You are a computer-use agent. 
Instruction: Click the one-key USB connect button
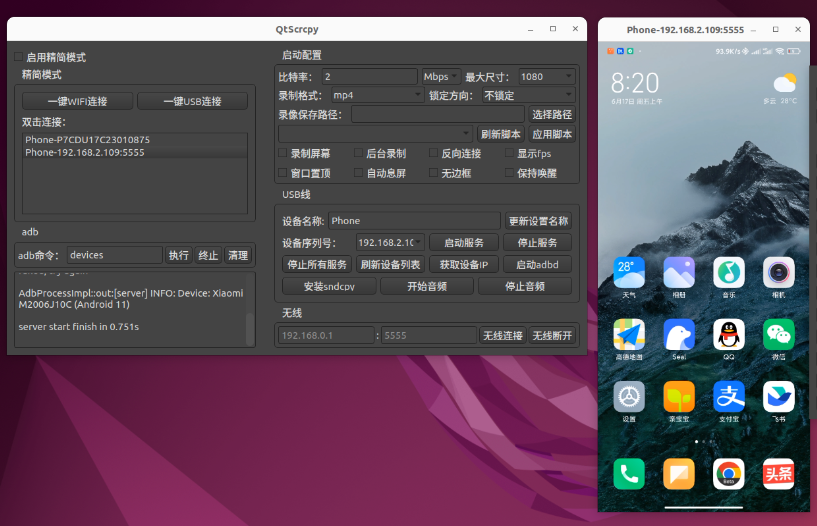tap(192, 101)
